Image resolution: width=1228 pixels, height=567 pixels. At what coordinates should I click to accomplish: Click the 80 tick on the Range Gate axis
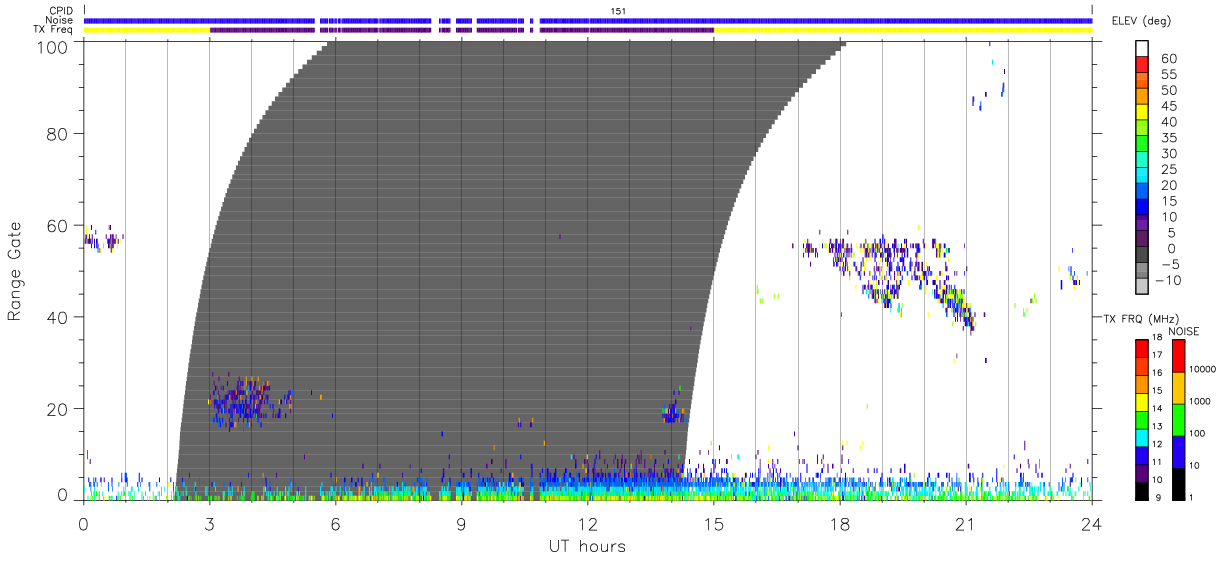tap(59, 133)
